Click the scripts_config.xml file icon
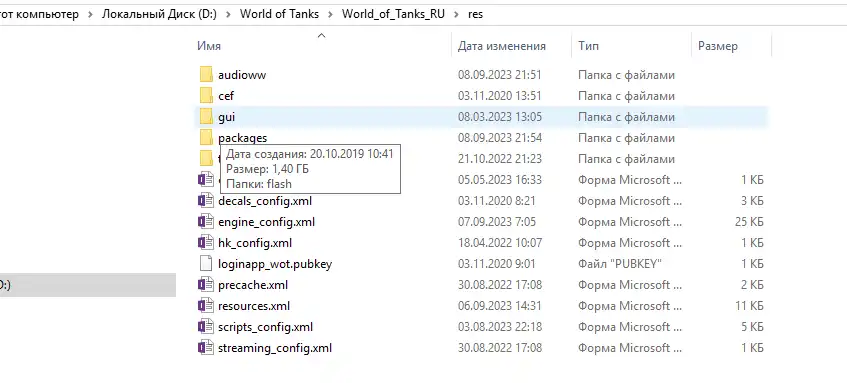Image resolution: width=847 pixels, height=383 pixels. pos(206,327)
